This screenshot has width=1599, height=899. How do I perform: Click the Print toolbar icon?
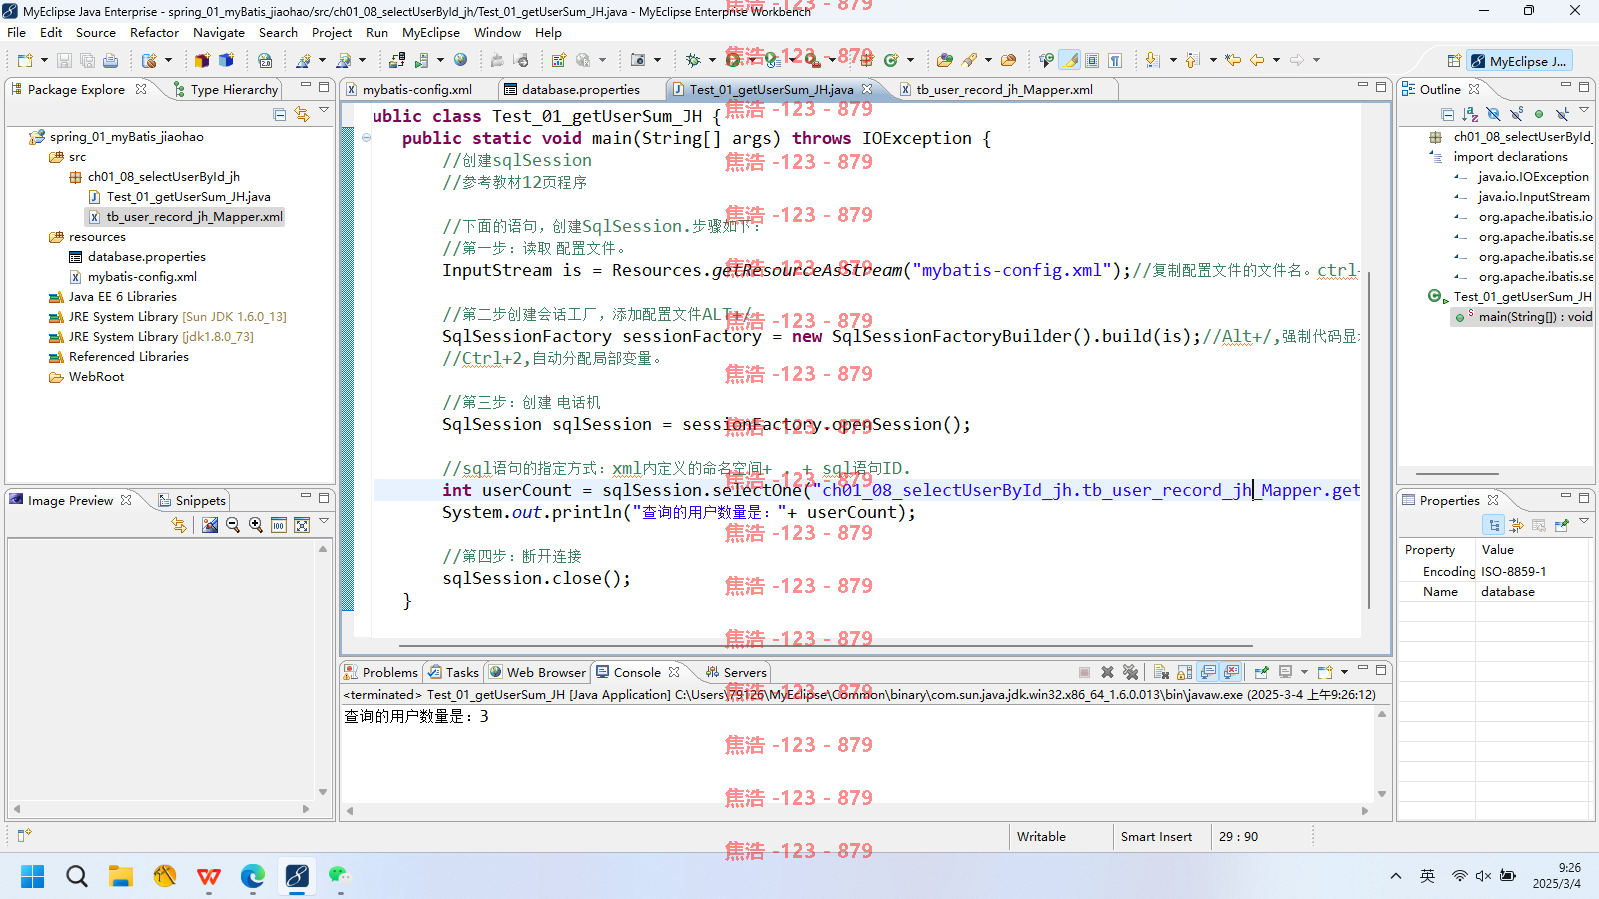point(110,60)
